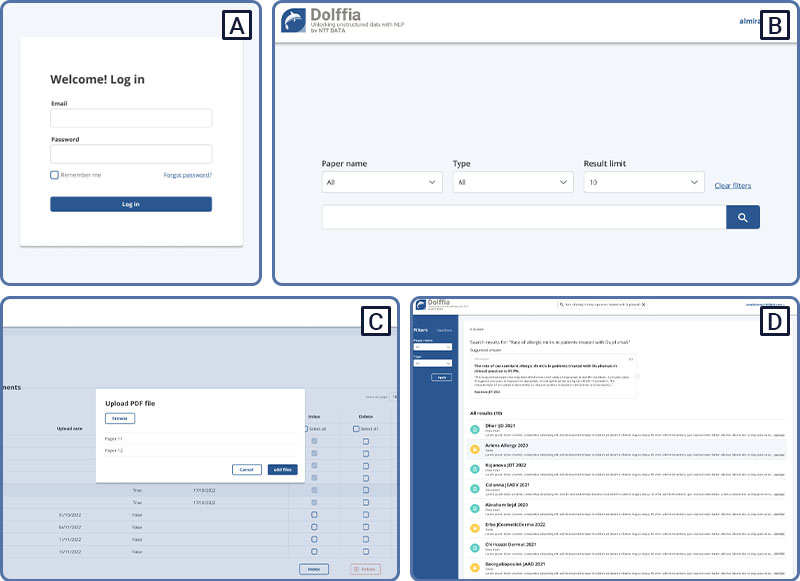The height and width of the screenshot is (581, 800).
Task: Click the back arrow next to Go back
Action: pyautogui.click(x=470, y=328)
